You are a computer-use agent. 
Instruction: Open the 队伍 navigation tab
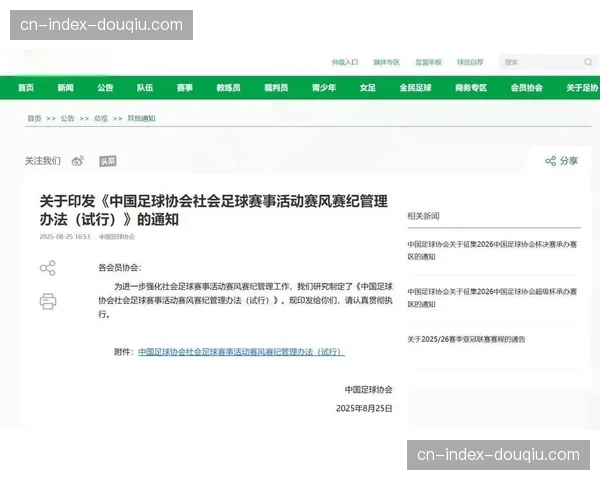pyautogui.click(x=145, y=88)
